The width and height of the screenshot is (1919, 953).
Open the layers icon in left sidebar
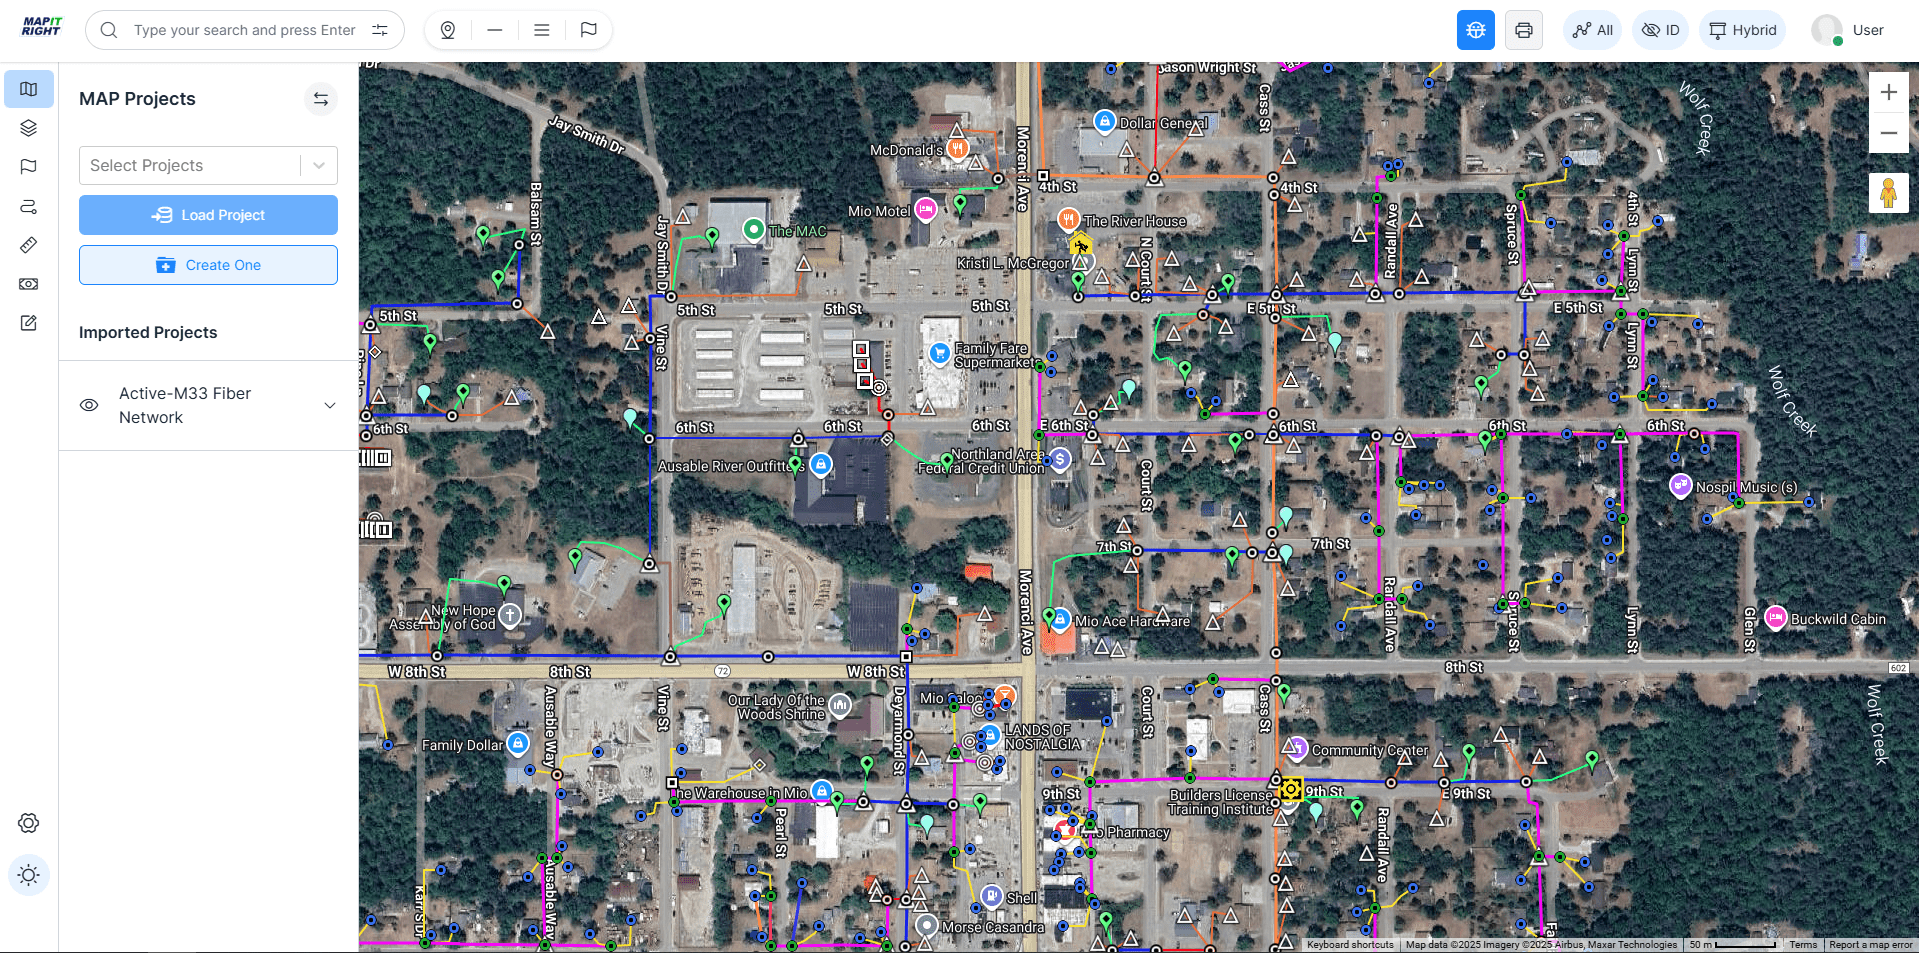[29, 128]
